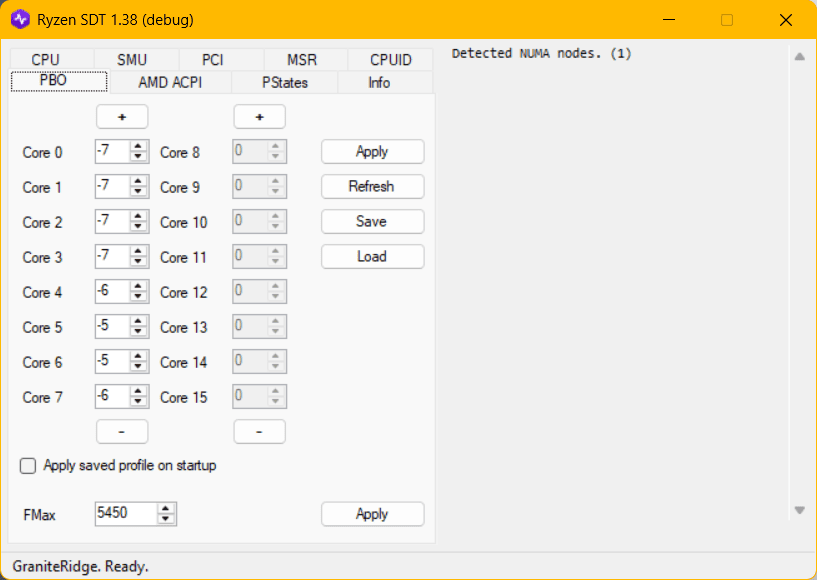The image size is (817, 580).
Task: Open the PStates tab
Action: (284, 83)
